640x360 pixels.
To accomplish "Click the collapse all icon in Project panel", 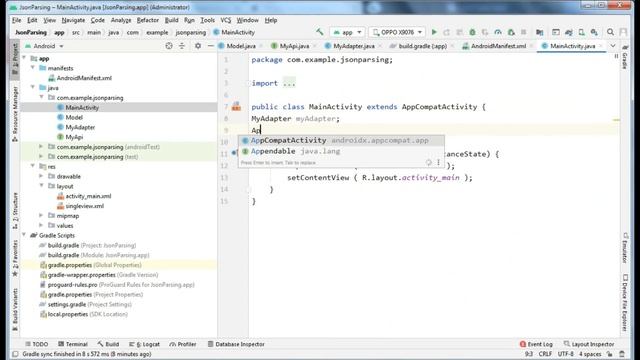I will click(x=182, y=46).
